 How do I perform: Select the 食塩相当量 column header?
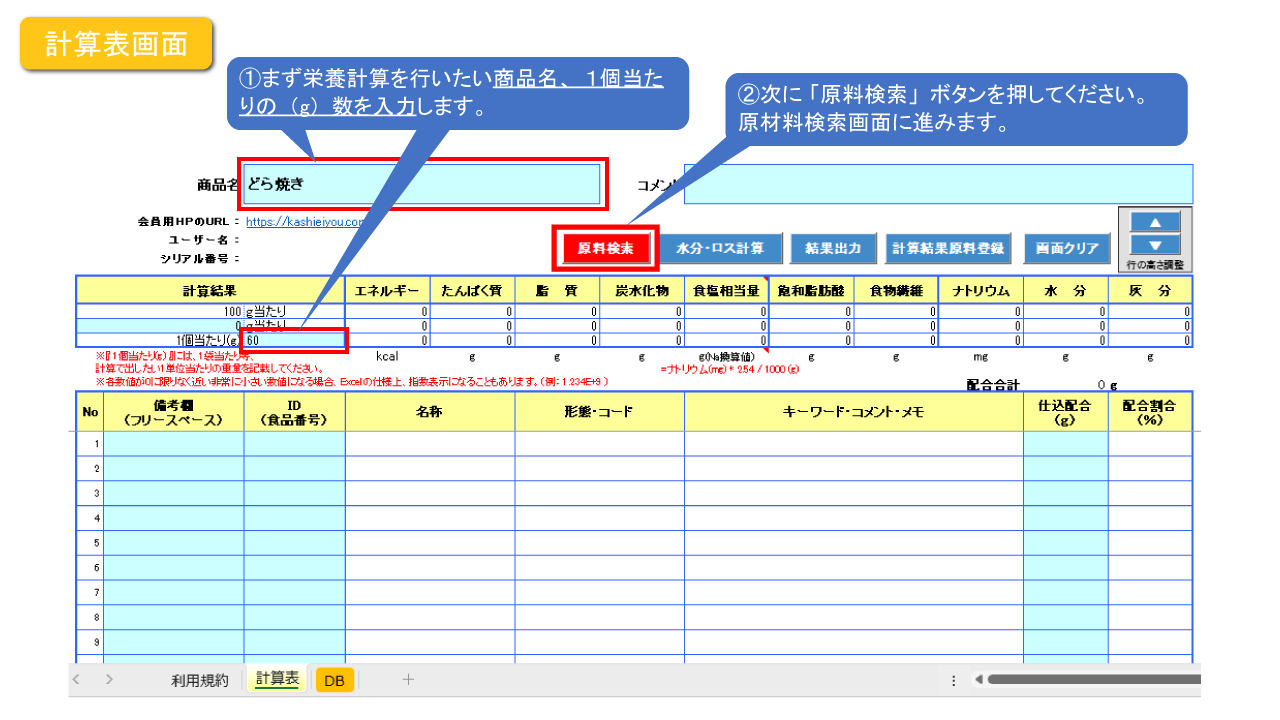pos(727,290)
